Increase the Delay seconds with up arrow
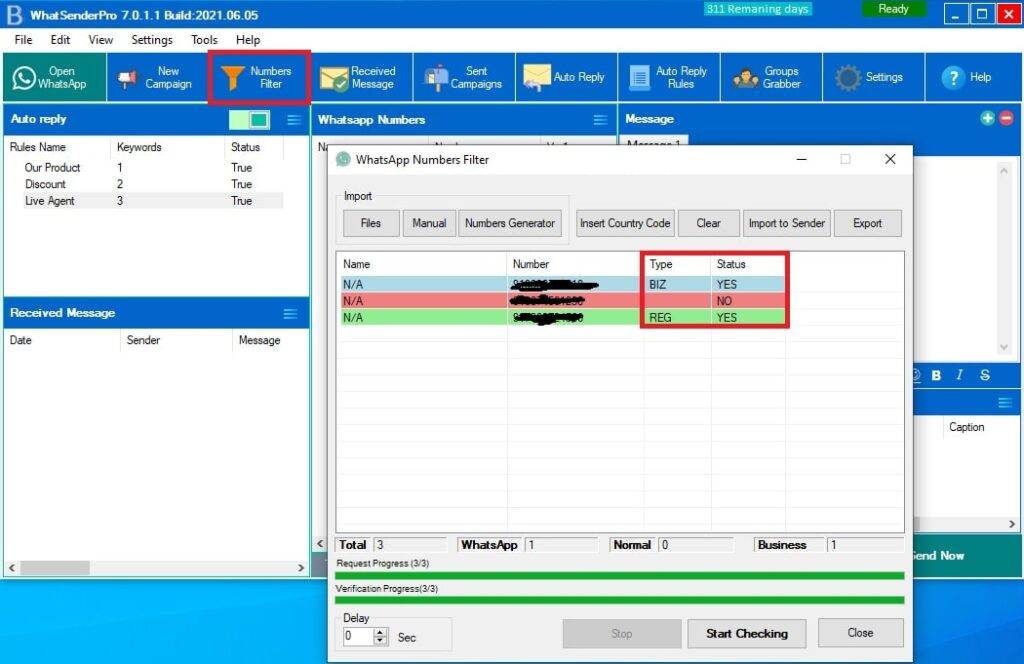This screenshot has width=1024, height=664. [x=380, y=632]
